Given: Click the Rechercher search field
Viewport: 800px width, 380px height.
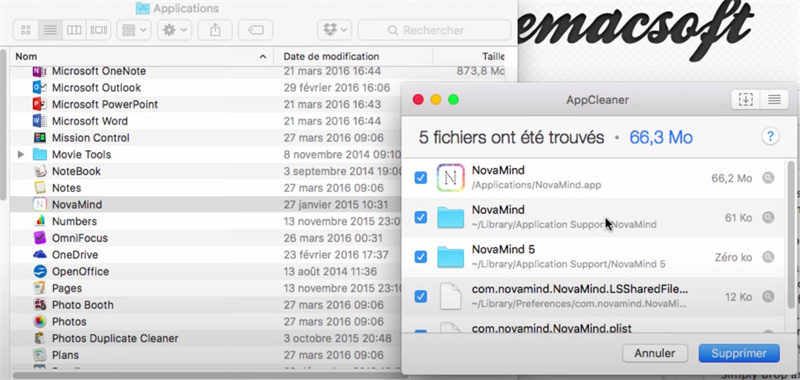Looking at the screenshot, I should click(x=434, y=31).
